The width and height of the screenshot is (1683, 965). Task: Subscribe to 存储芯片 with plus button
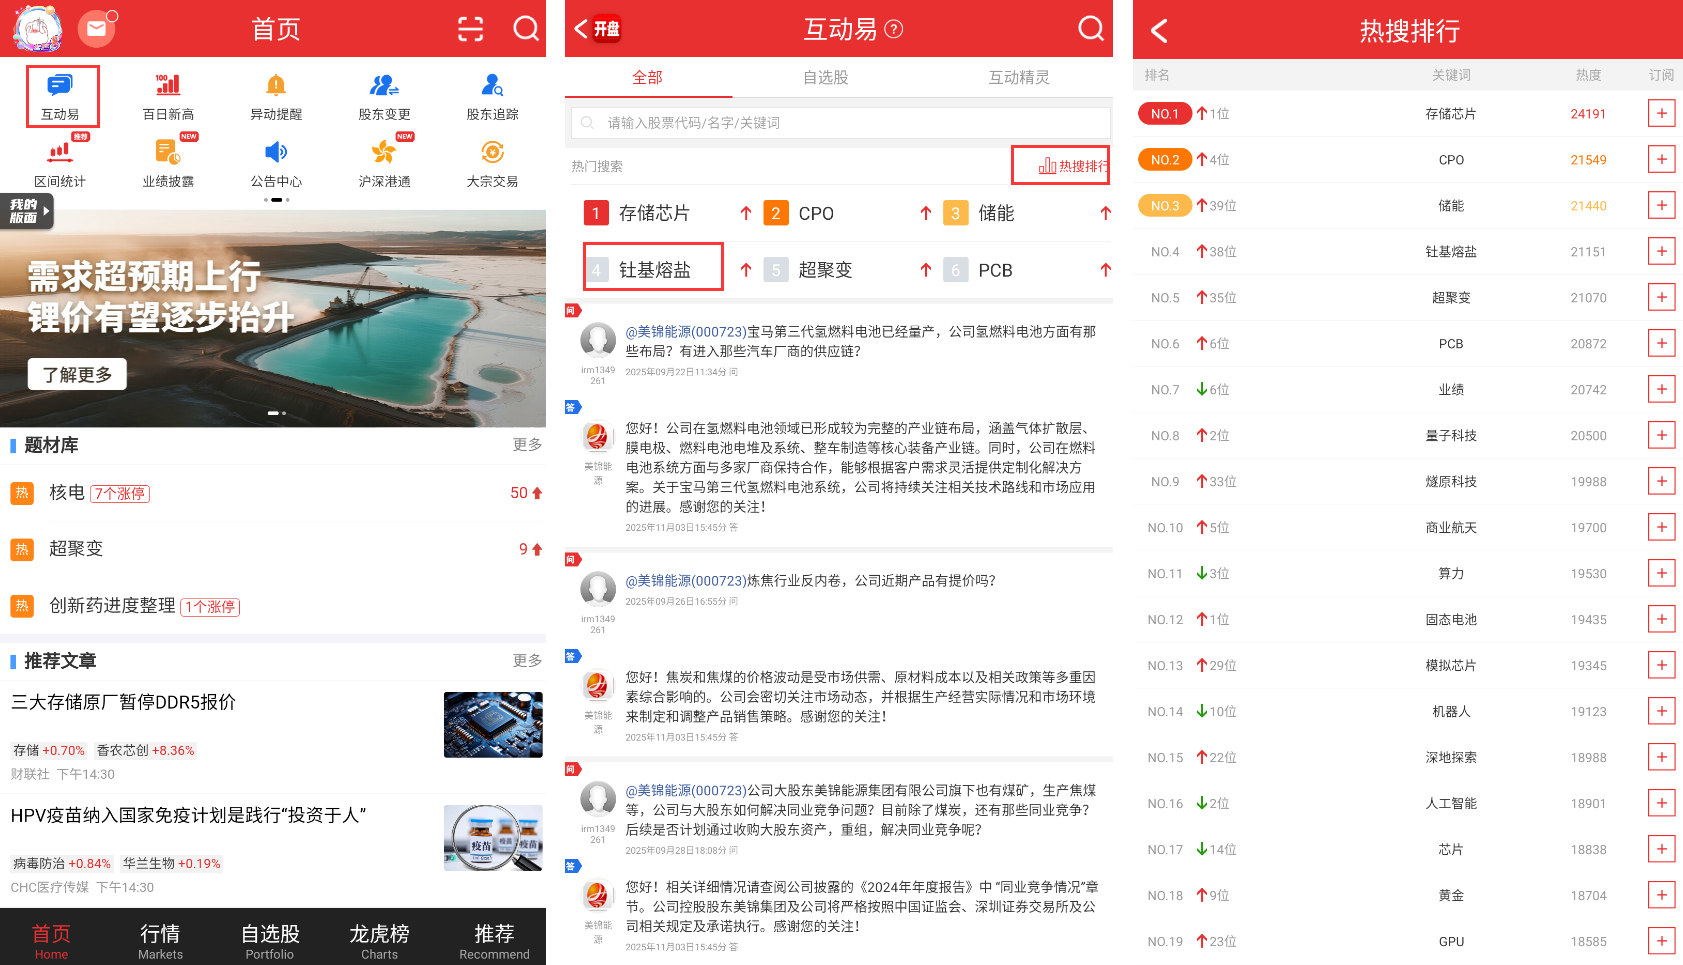pyautogui.click(x=1661, y=114)
